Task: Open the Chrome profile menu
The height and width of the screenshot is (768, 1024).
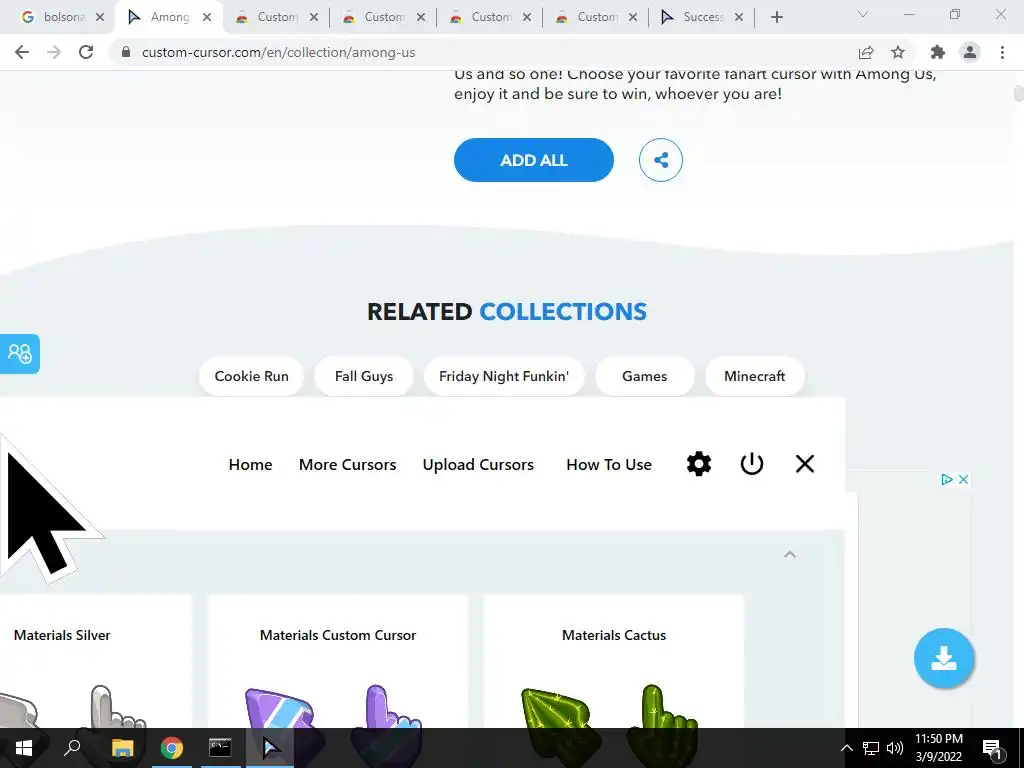Action: [970, 52]
